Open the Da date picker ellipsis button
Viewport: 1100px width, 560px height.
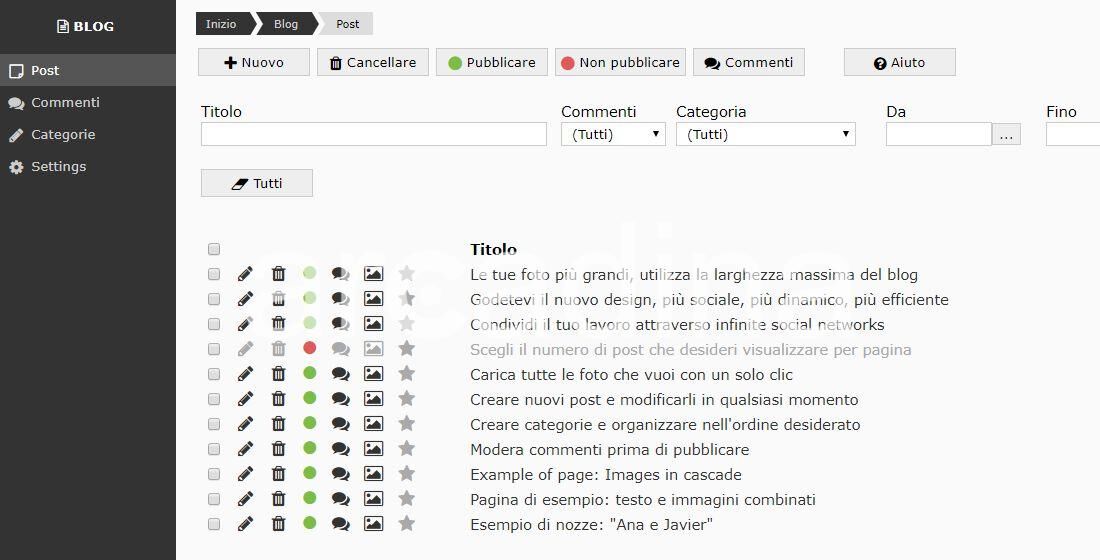pyautogui.click(x=1006, y=134)
